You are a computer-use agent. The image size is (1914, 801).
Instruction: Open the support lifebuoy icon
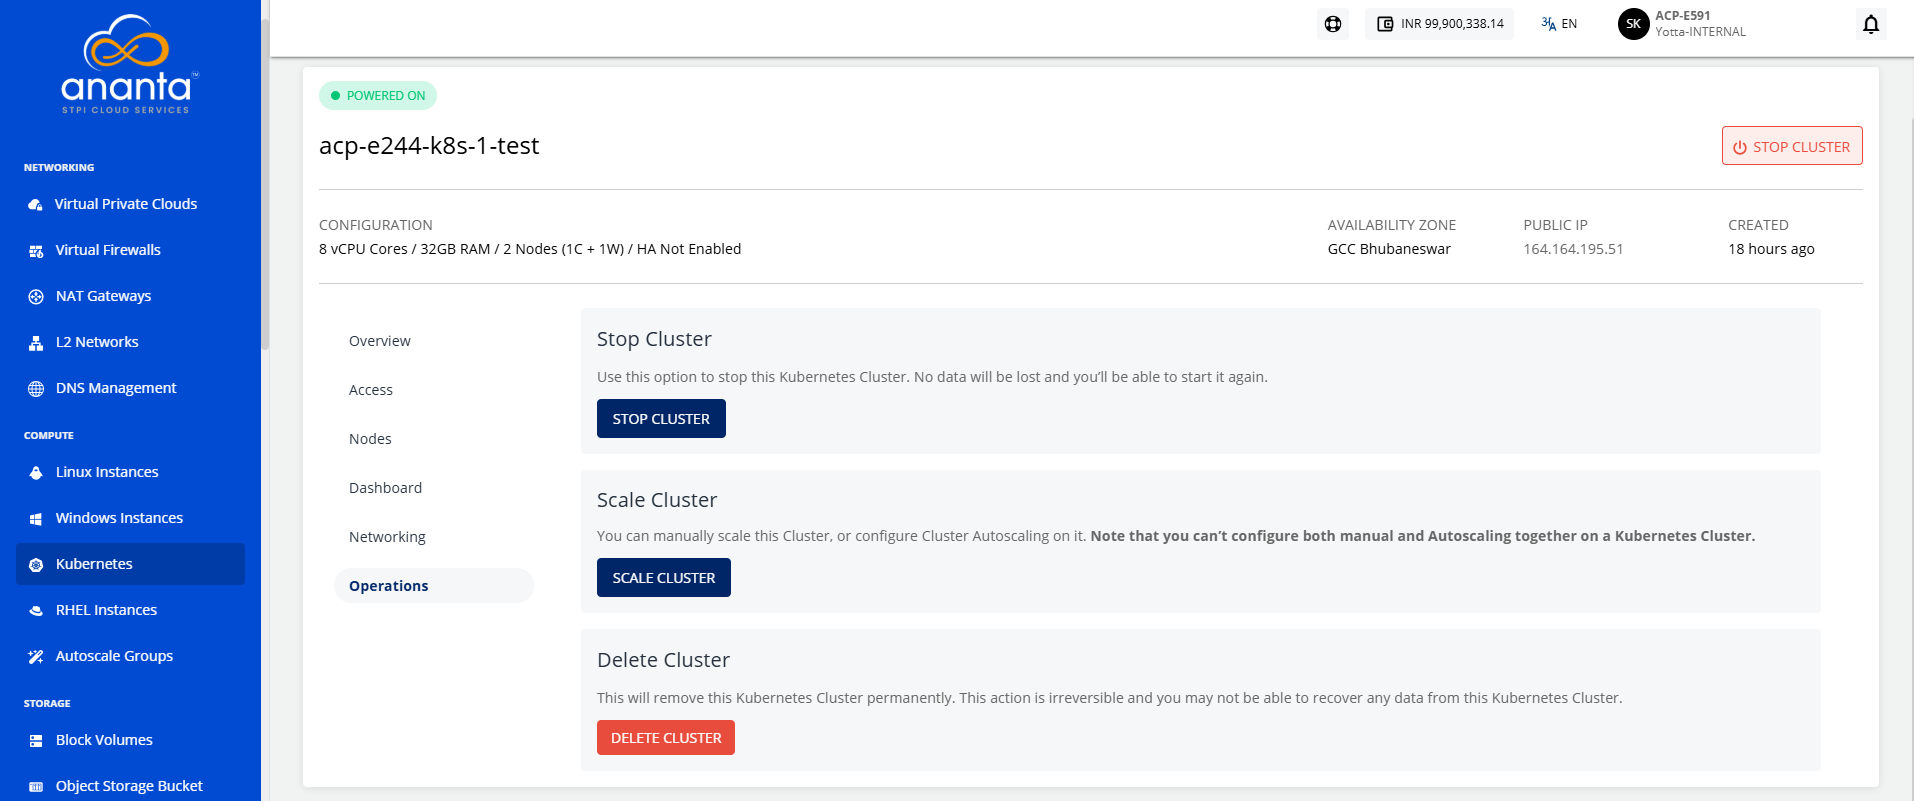[x=1333, y=24]
